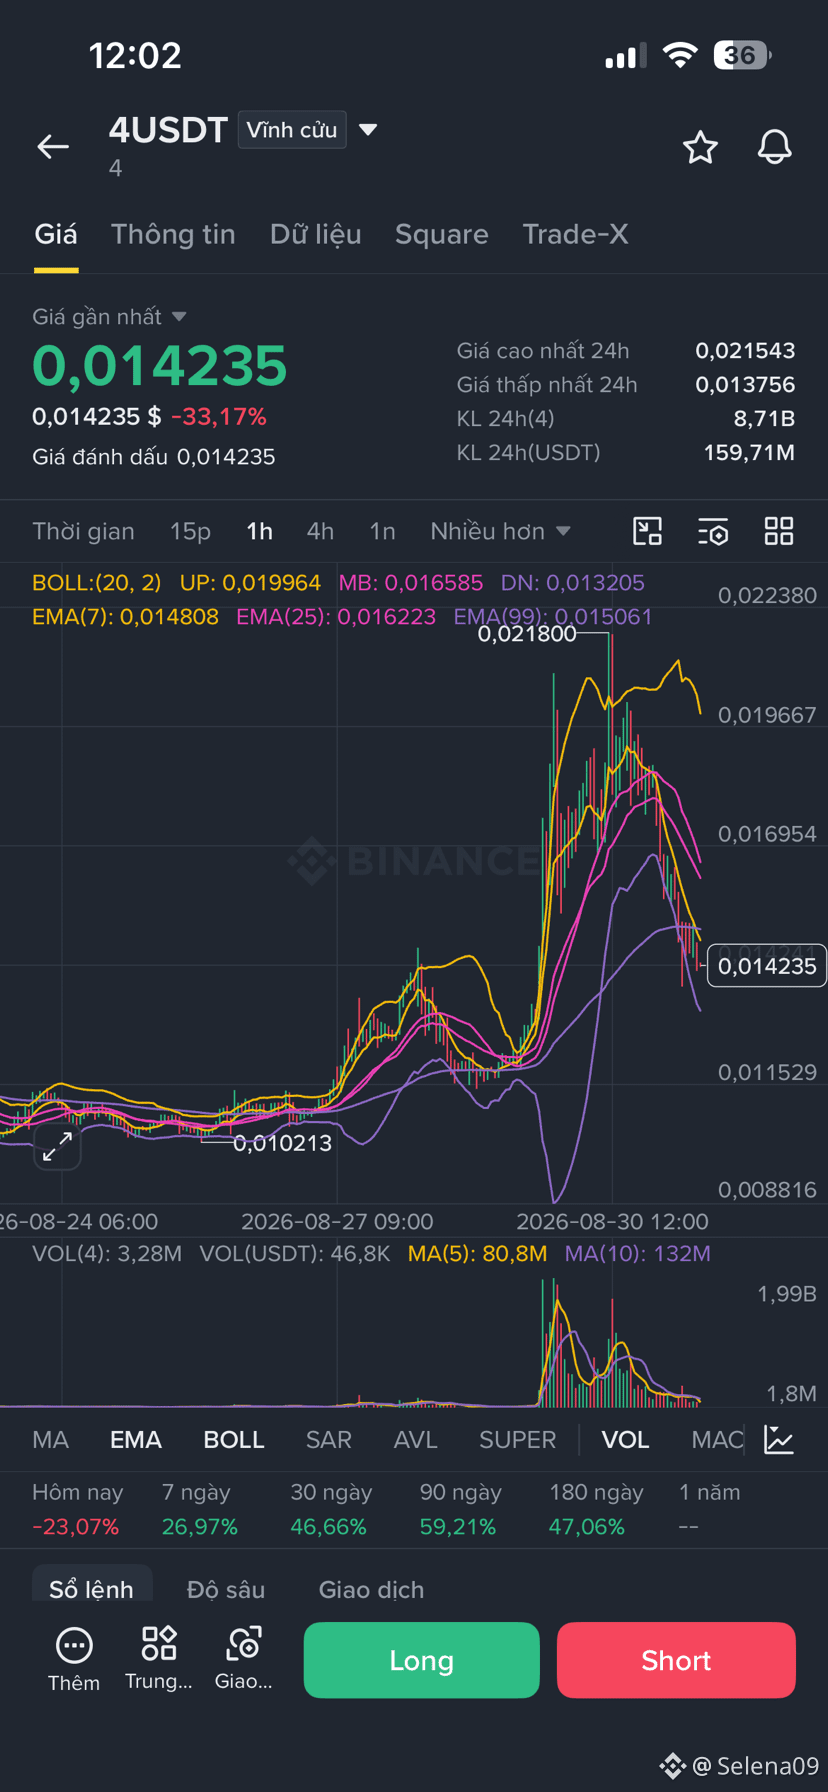
Task: Open the Sổ lệnh order book tab
Action: [x=91, y=1589]
